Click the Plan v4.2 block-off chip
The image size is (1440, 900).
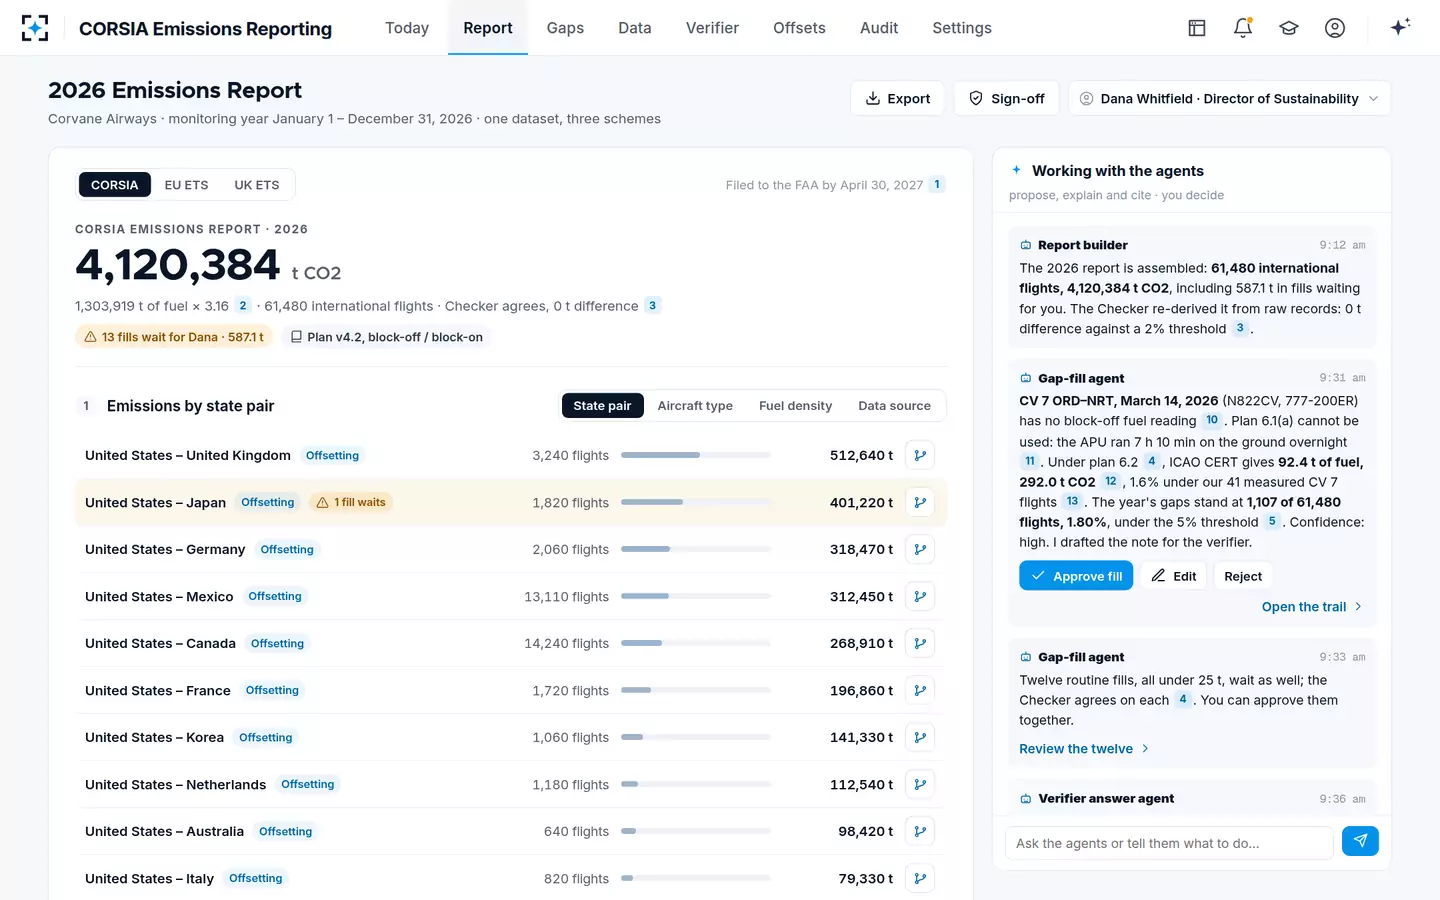coord(386,337)
